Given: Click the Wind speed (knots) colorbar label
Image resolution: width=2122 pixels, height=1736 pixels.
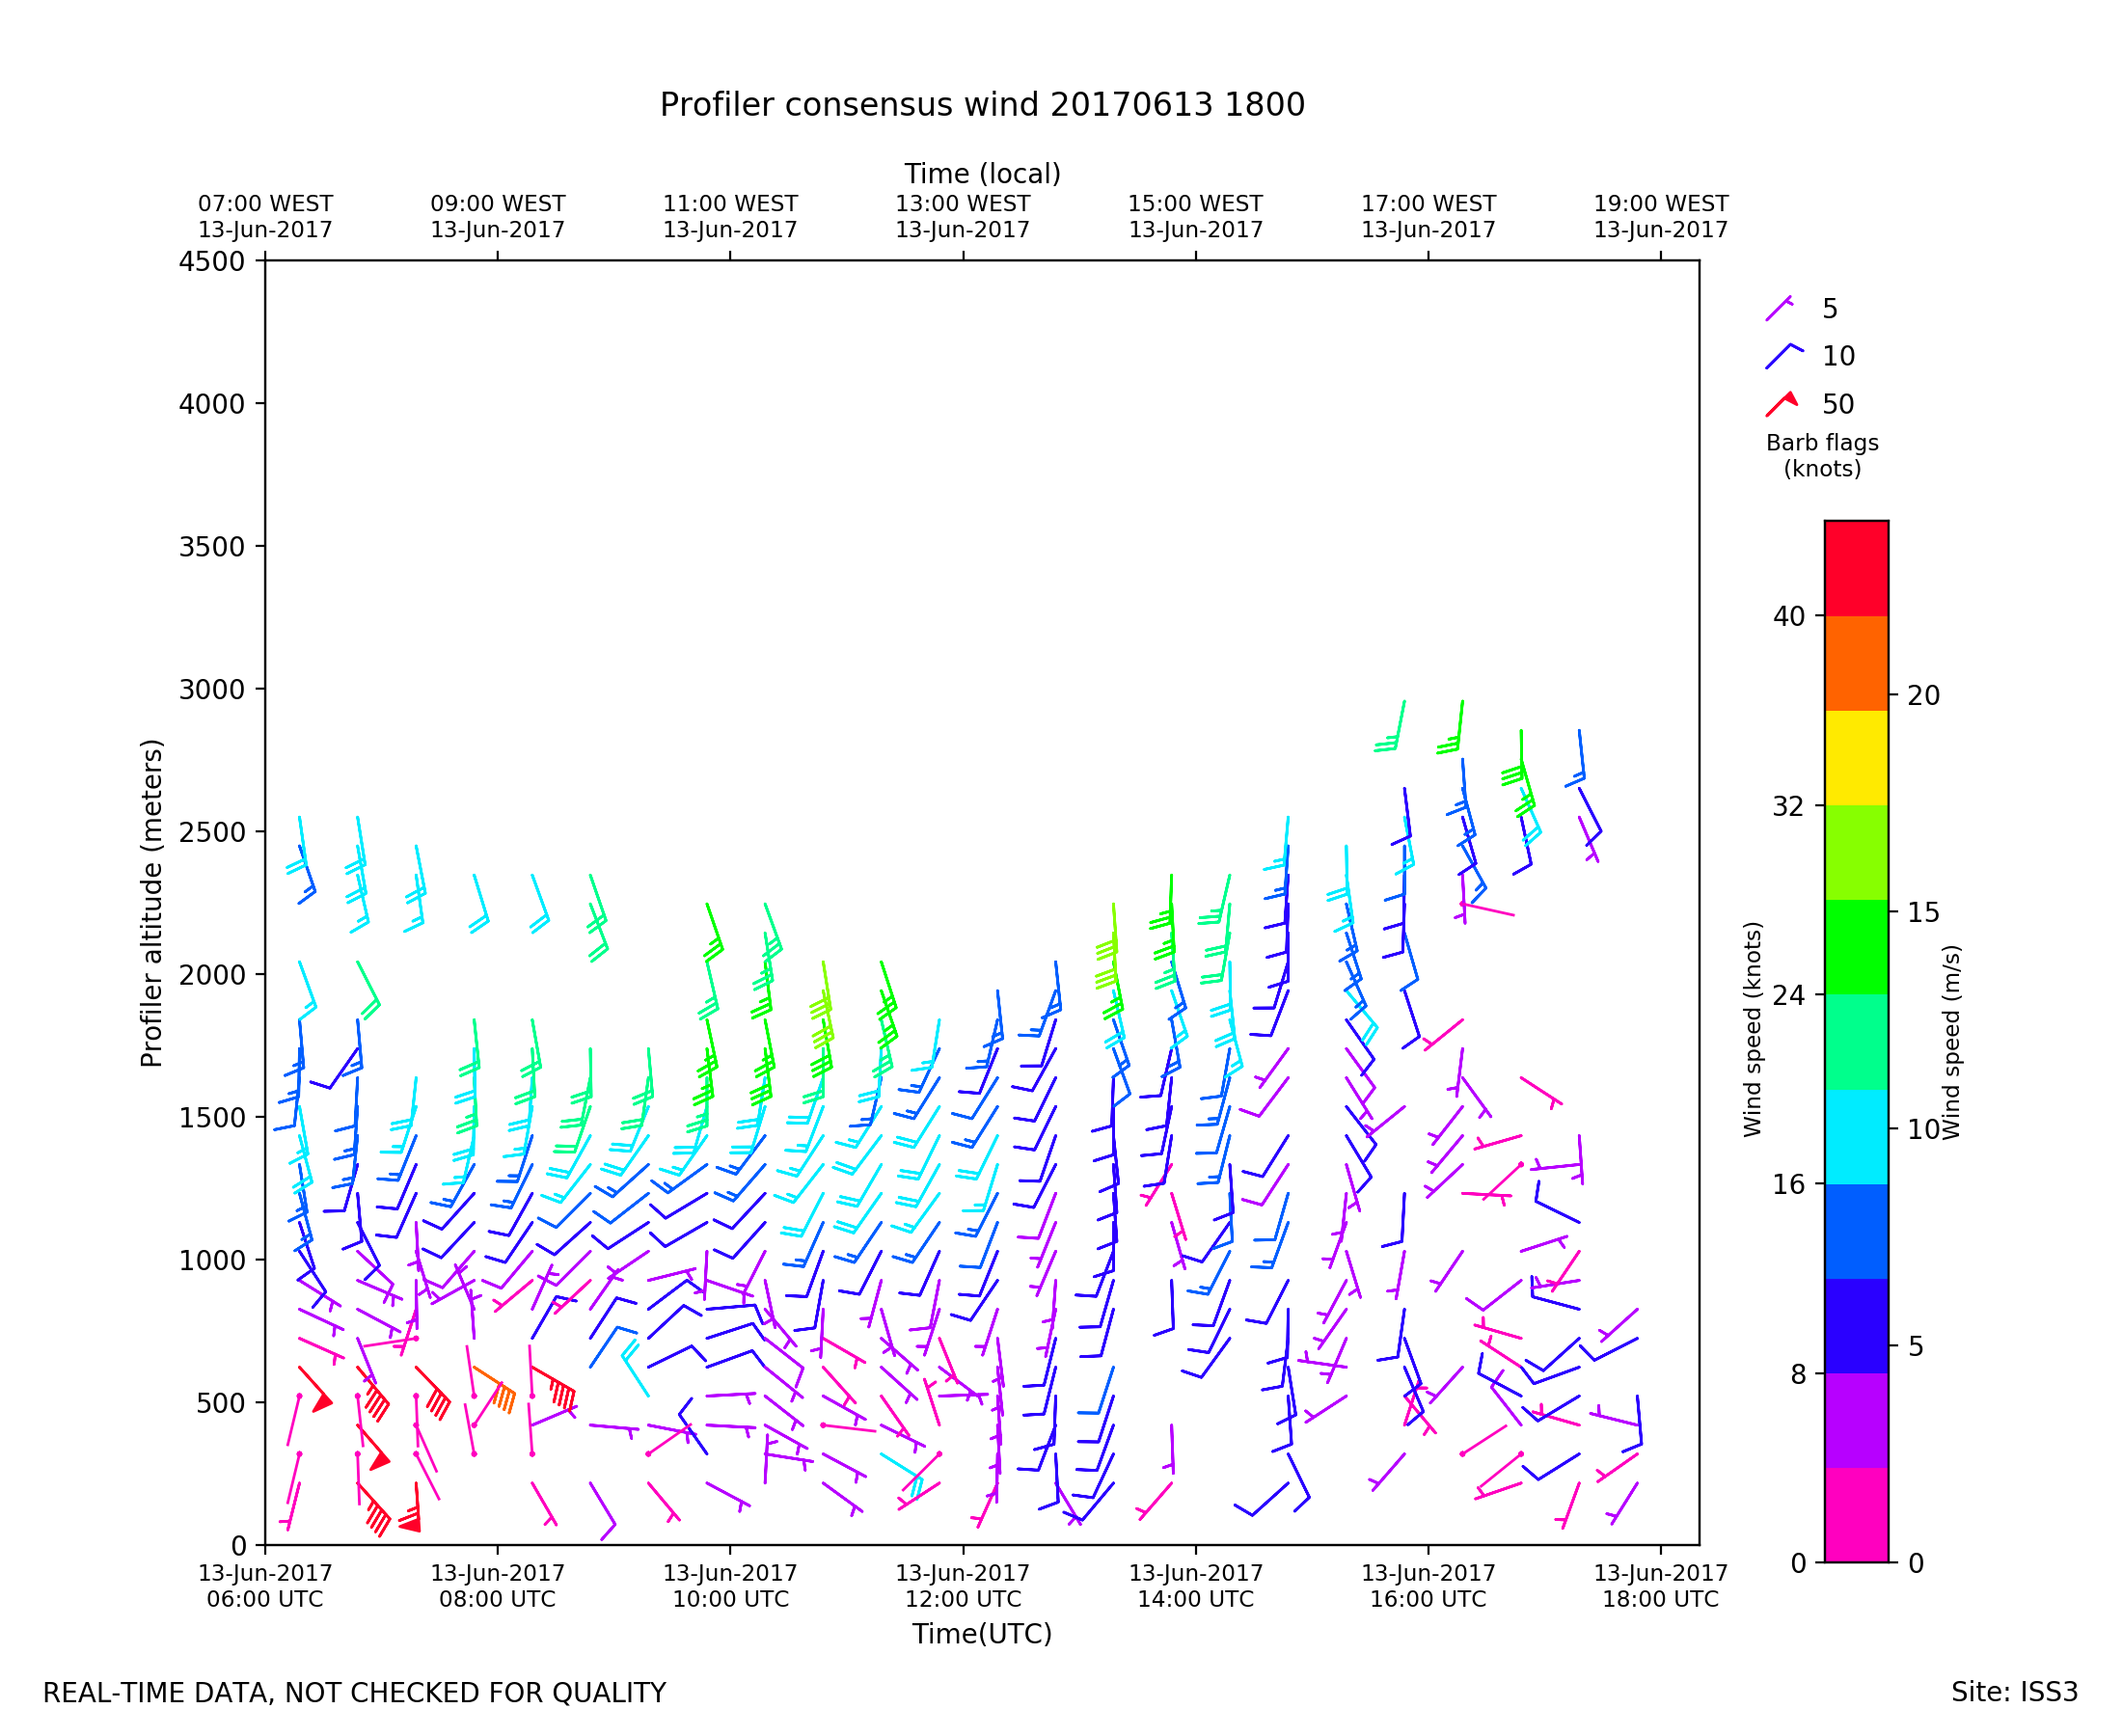Looking at the screenshot, I should point(1752,1030).
